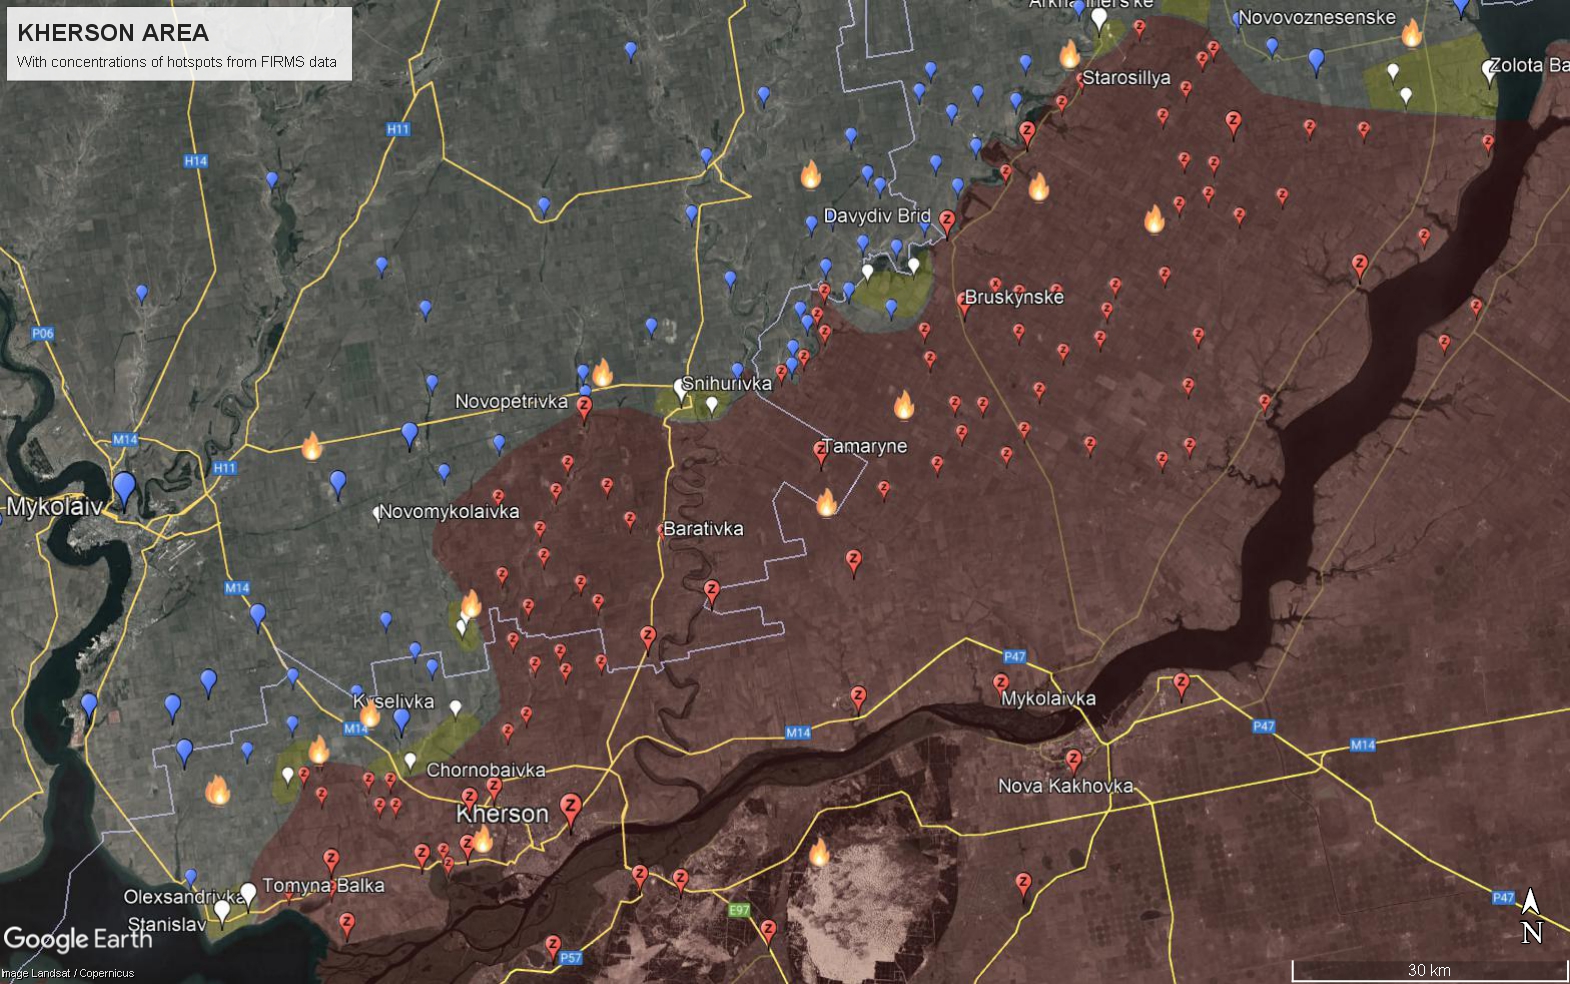Select the red Z marker at Kherson
Screen dimensions: 1570x984
(x=570, y=810)
